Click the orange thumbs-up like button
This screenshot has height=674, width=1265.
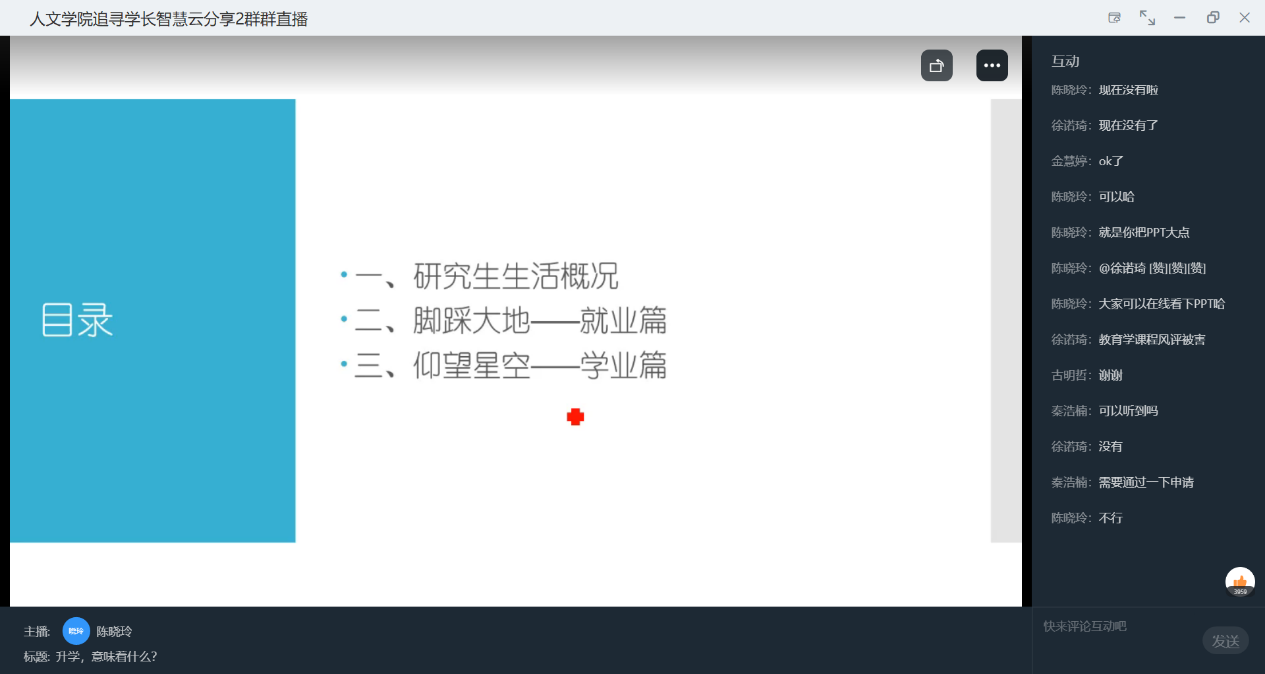[1240, 582]
